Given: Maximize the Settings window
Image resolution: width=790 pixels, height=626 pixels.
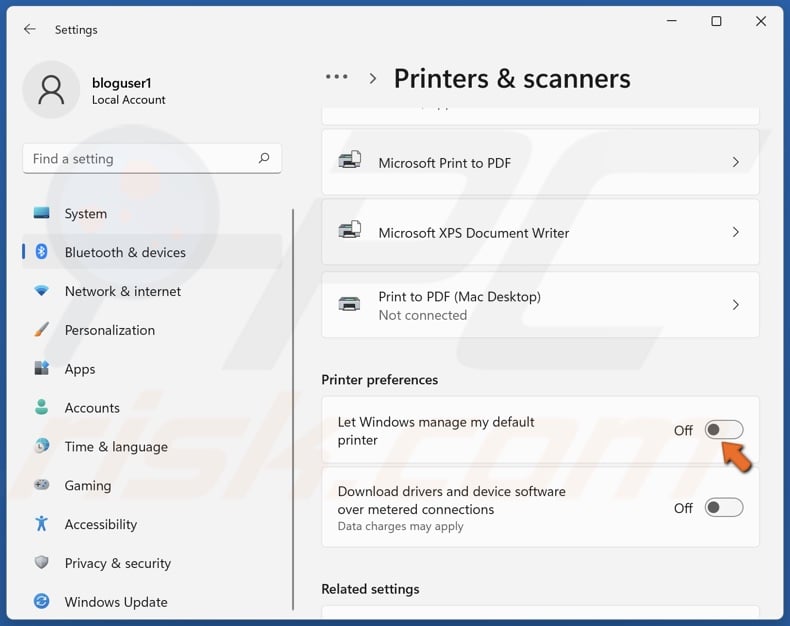Looking at the screenshot, I should pyautogui.click(x=716, y=21).
